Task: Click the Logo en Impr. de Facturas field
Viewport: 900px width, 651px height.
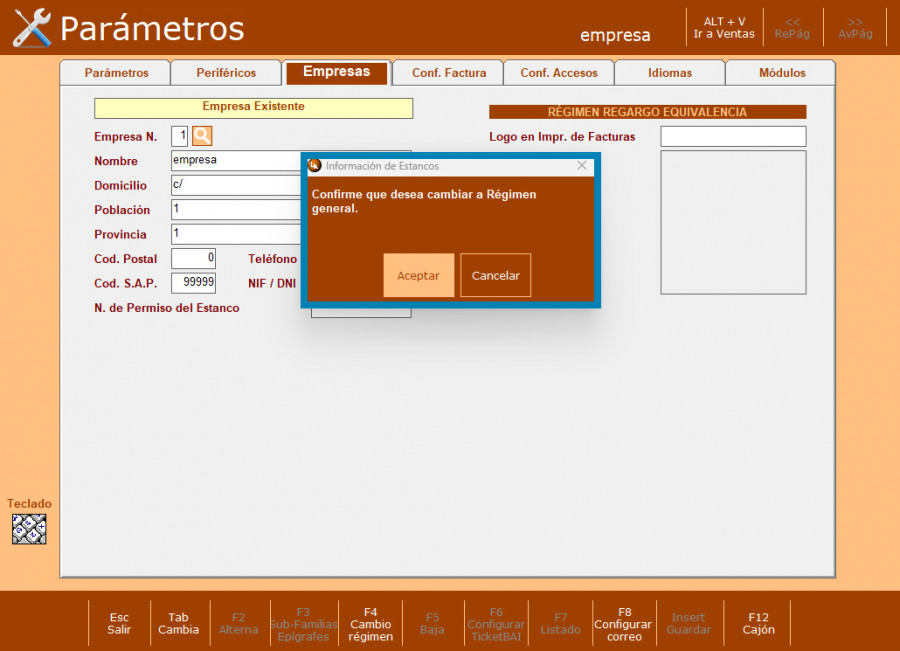Action: point(732,137)
